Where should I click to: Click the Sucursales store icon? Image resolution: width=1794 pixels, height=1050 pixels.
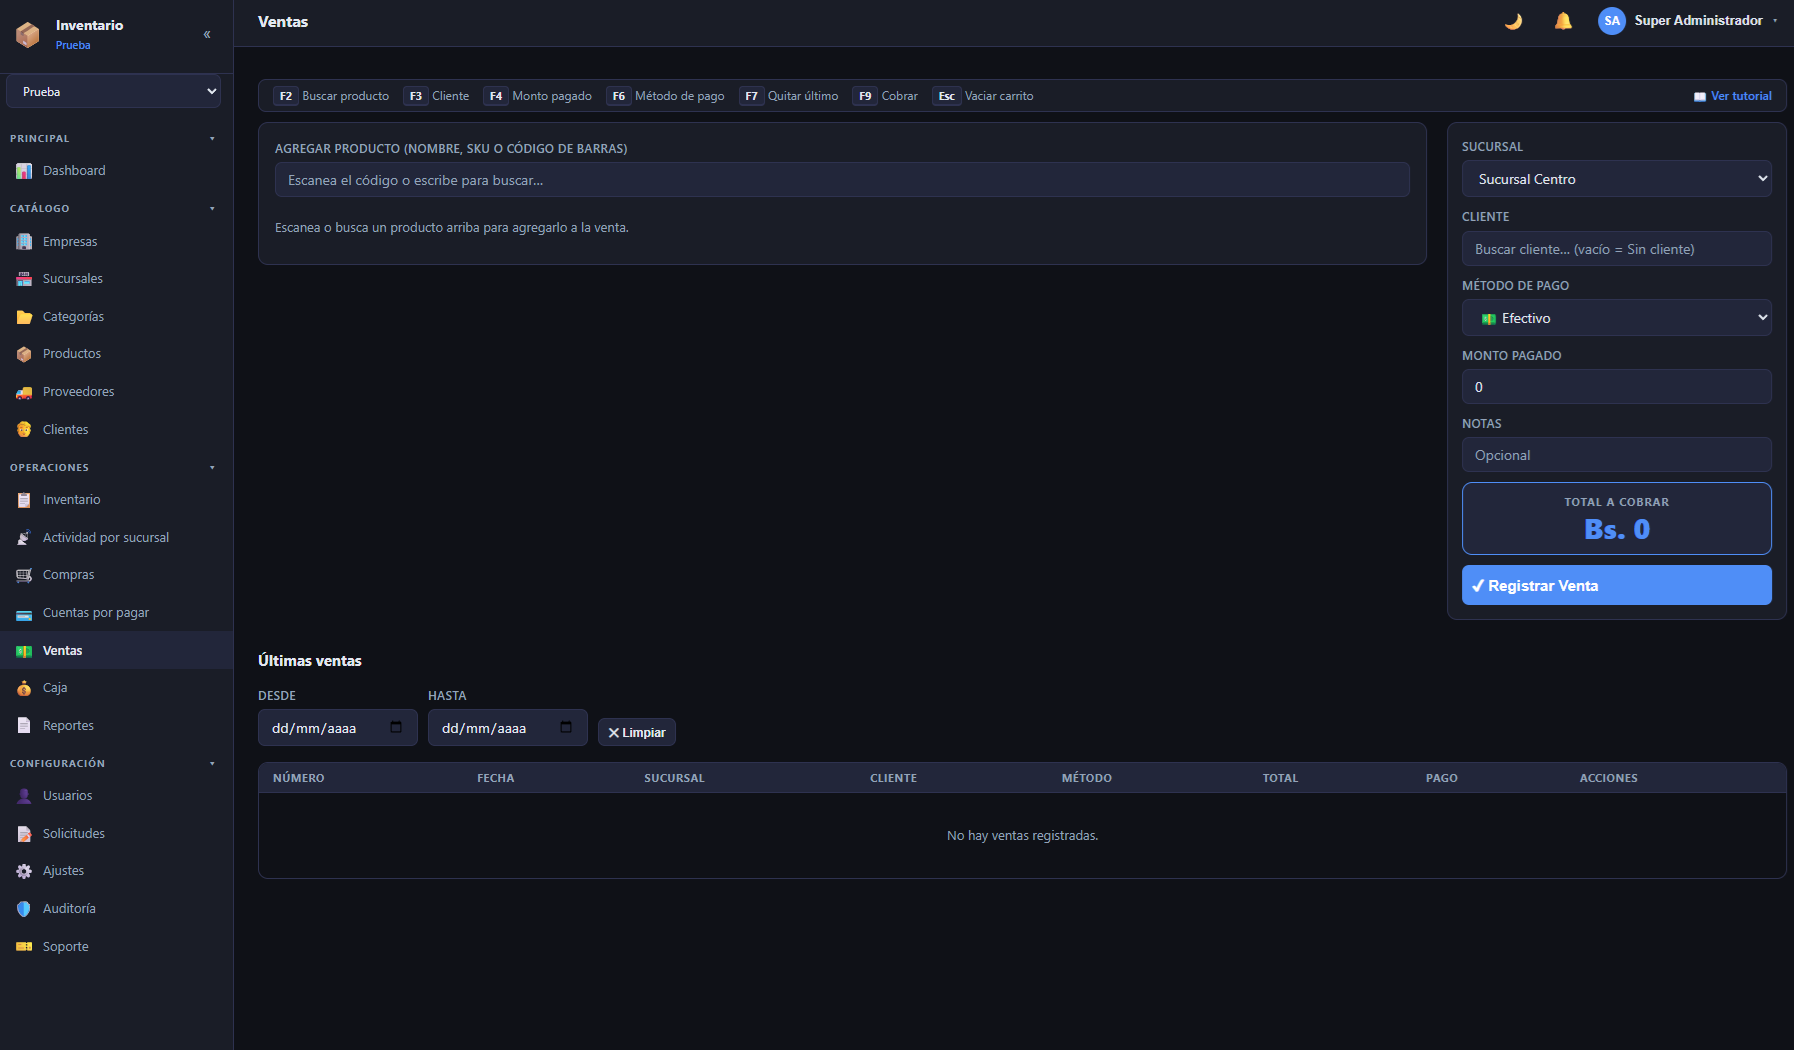[24, 279]
